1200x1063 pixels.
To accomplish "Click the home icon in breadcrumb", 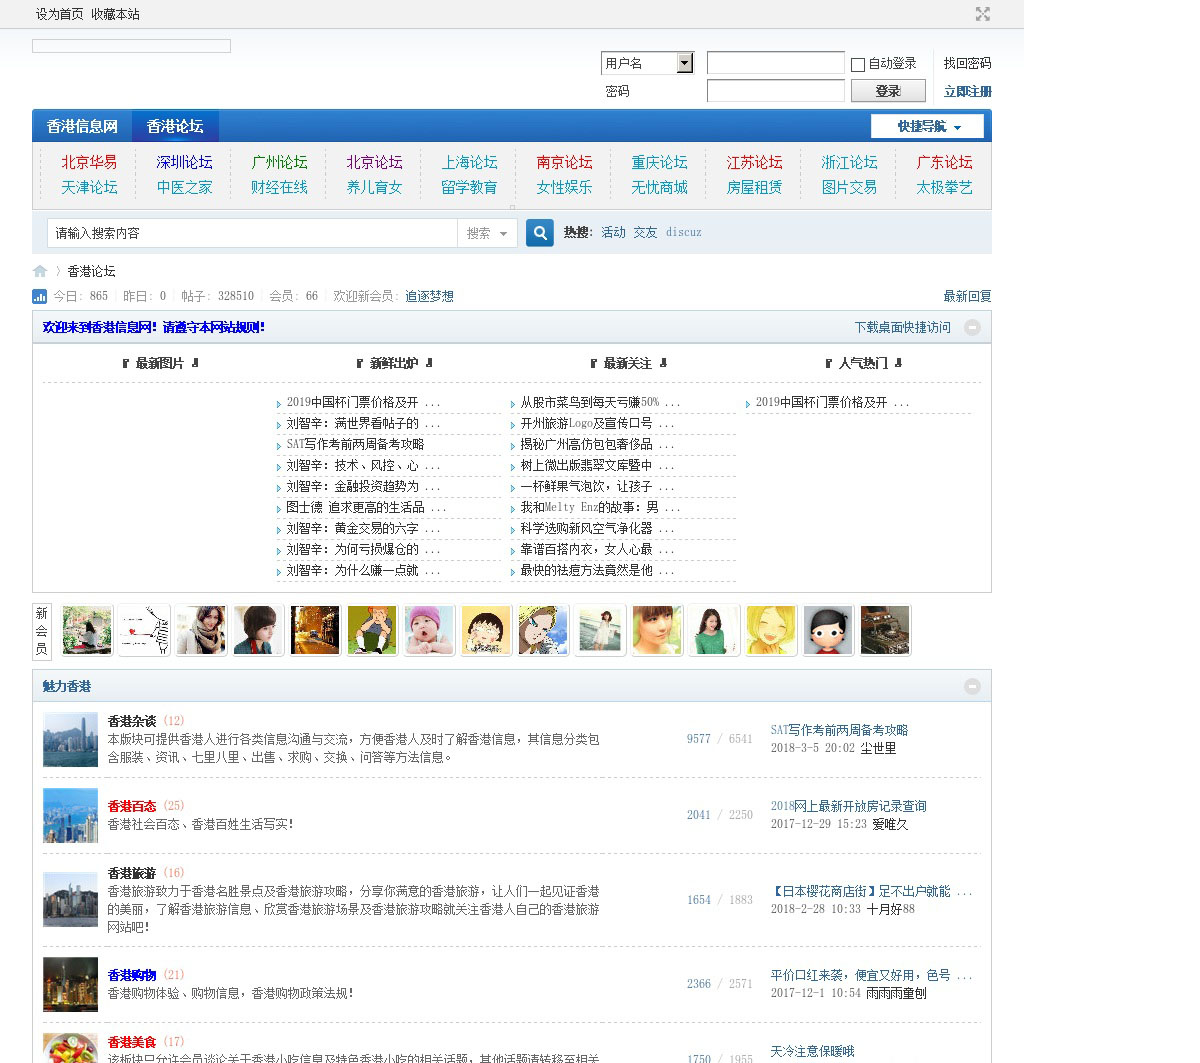I will (x=40, y=271).
